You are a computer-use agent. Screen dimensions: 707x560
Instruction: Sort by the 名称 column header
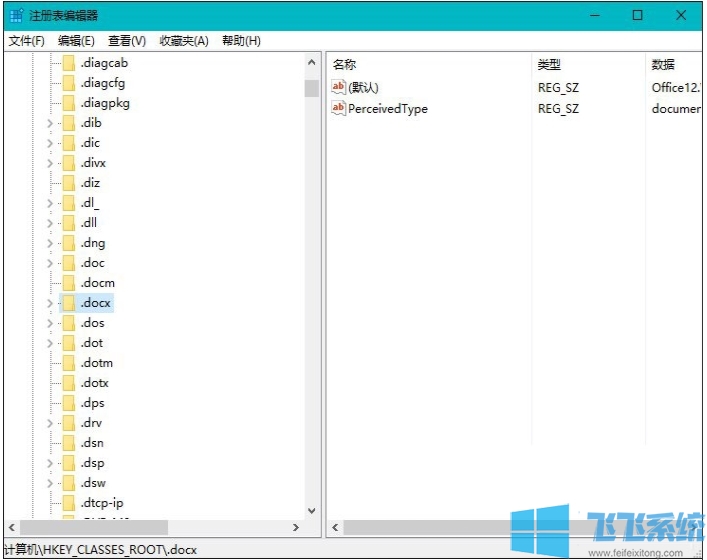(345, 64)
